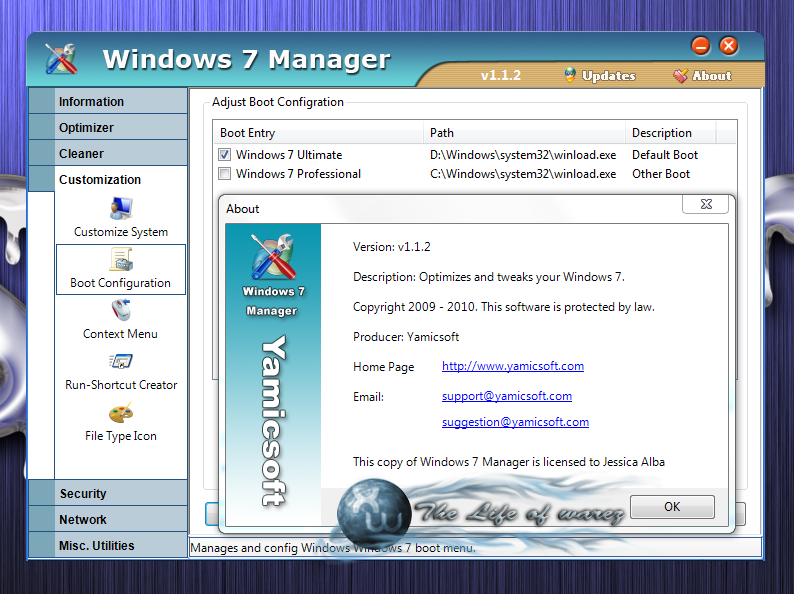Expand the Network section
Viewport: 794px width, 594px height.
[108, 520]
